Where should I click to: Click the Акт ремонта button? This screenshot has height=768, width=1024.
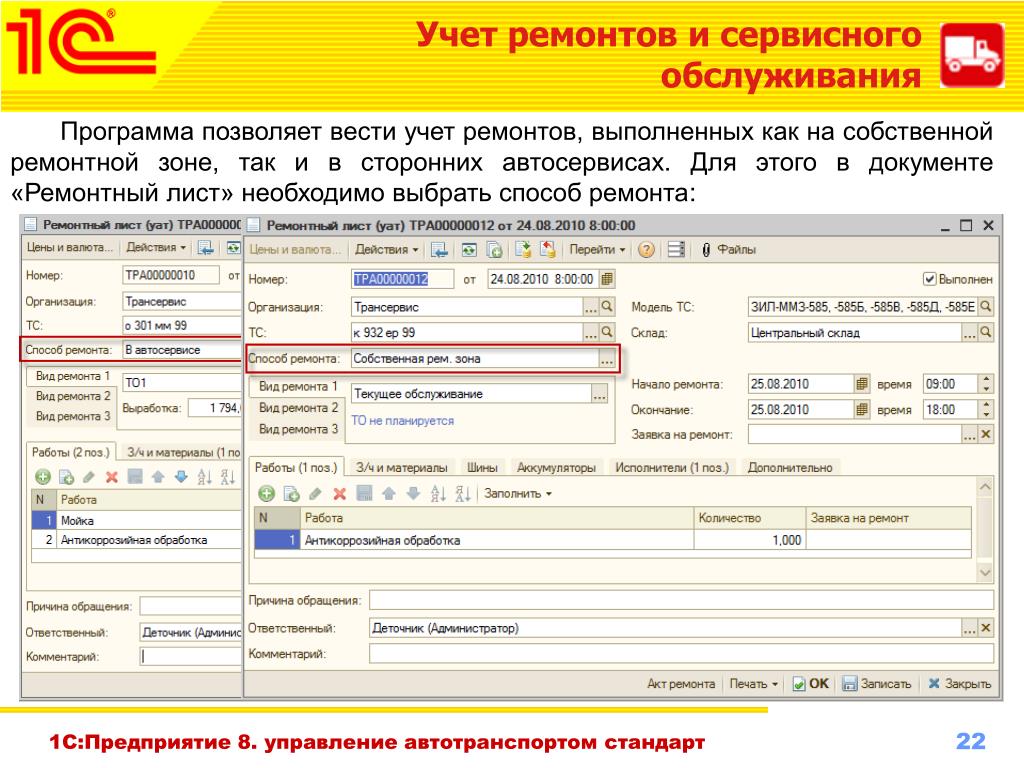680,684
